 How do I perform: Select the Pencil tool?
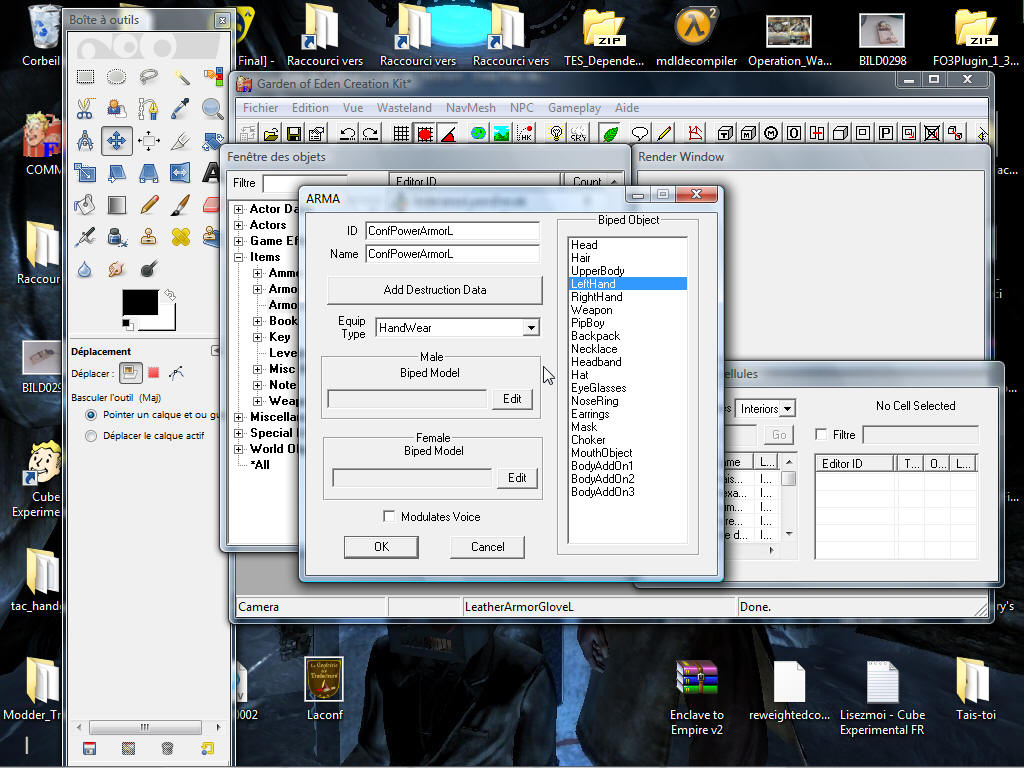coord(149,204)
